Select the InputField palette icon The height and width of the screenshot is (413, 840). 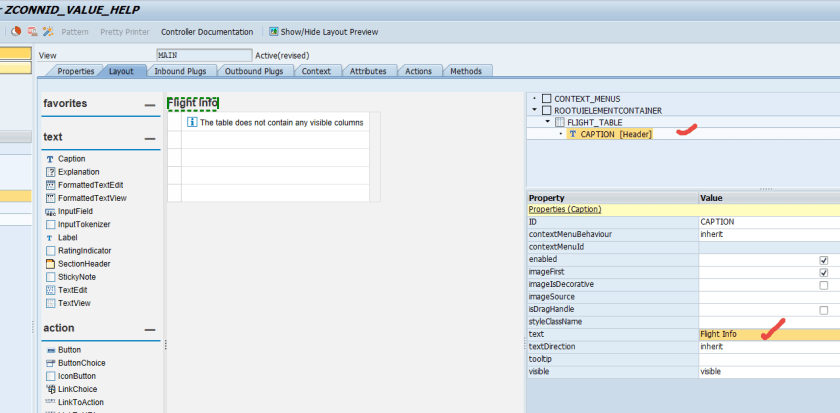click(50, 212)
